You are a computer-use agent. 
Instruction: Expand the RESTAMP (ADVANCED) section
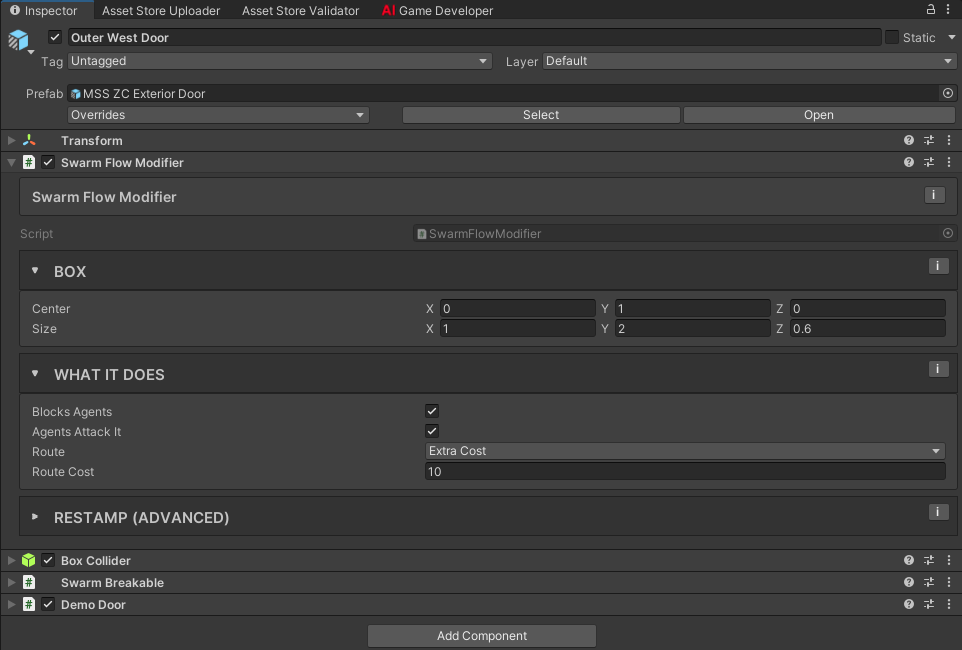(35, 517)
